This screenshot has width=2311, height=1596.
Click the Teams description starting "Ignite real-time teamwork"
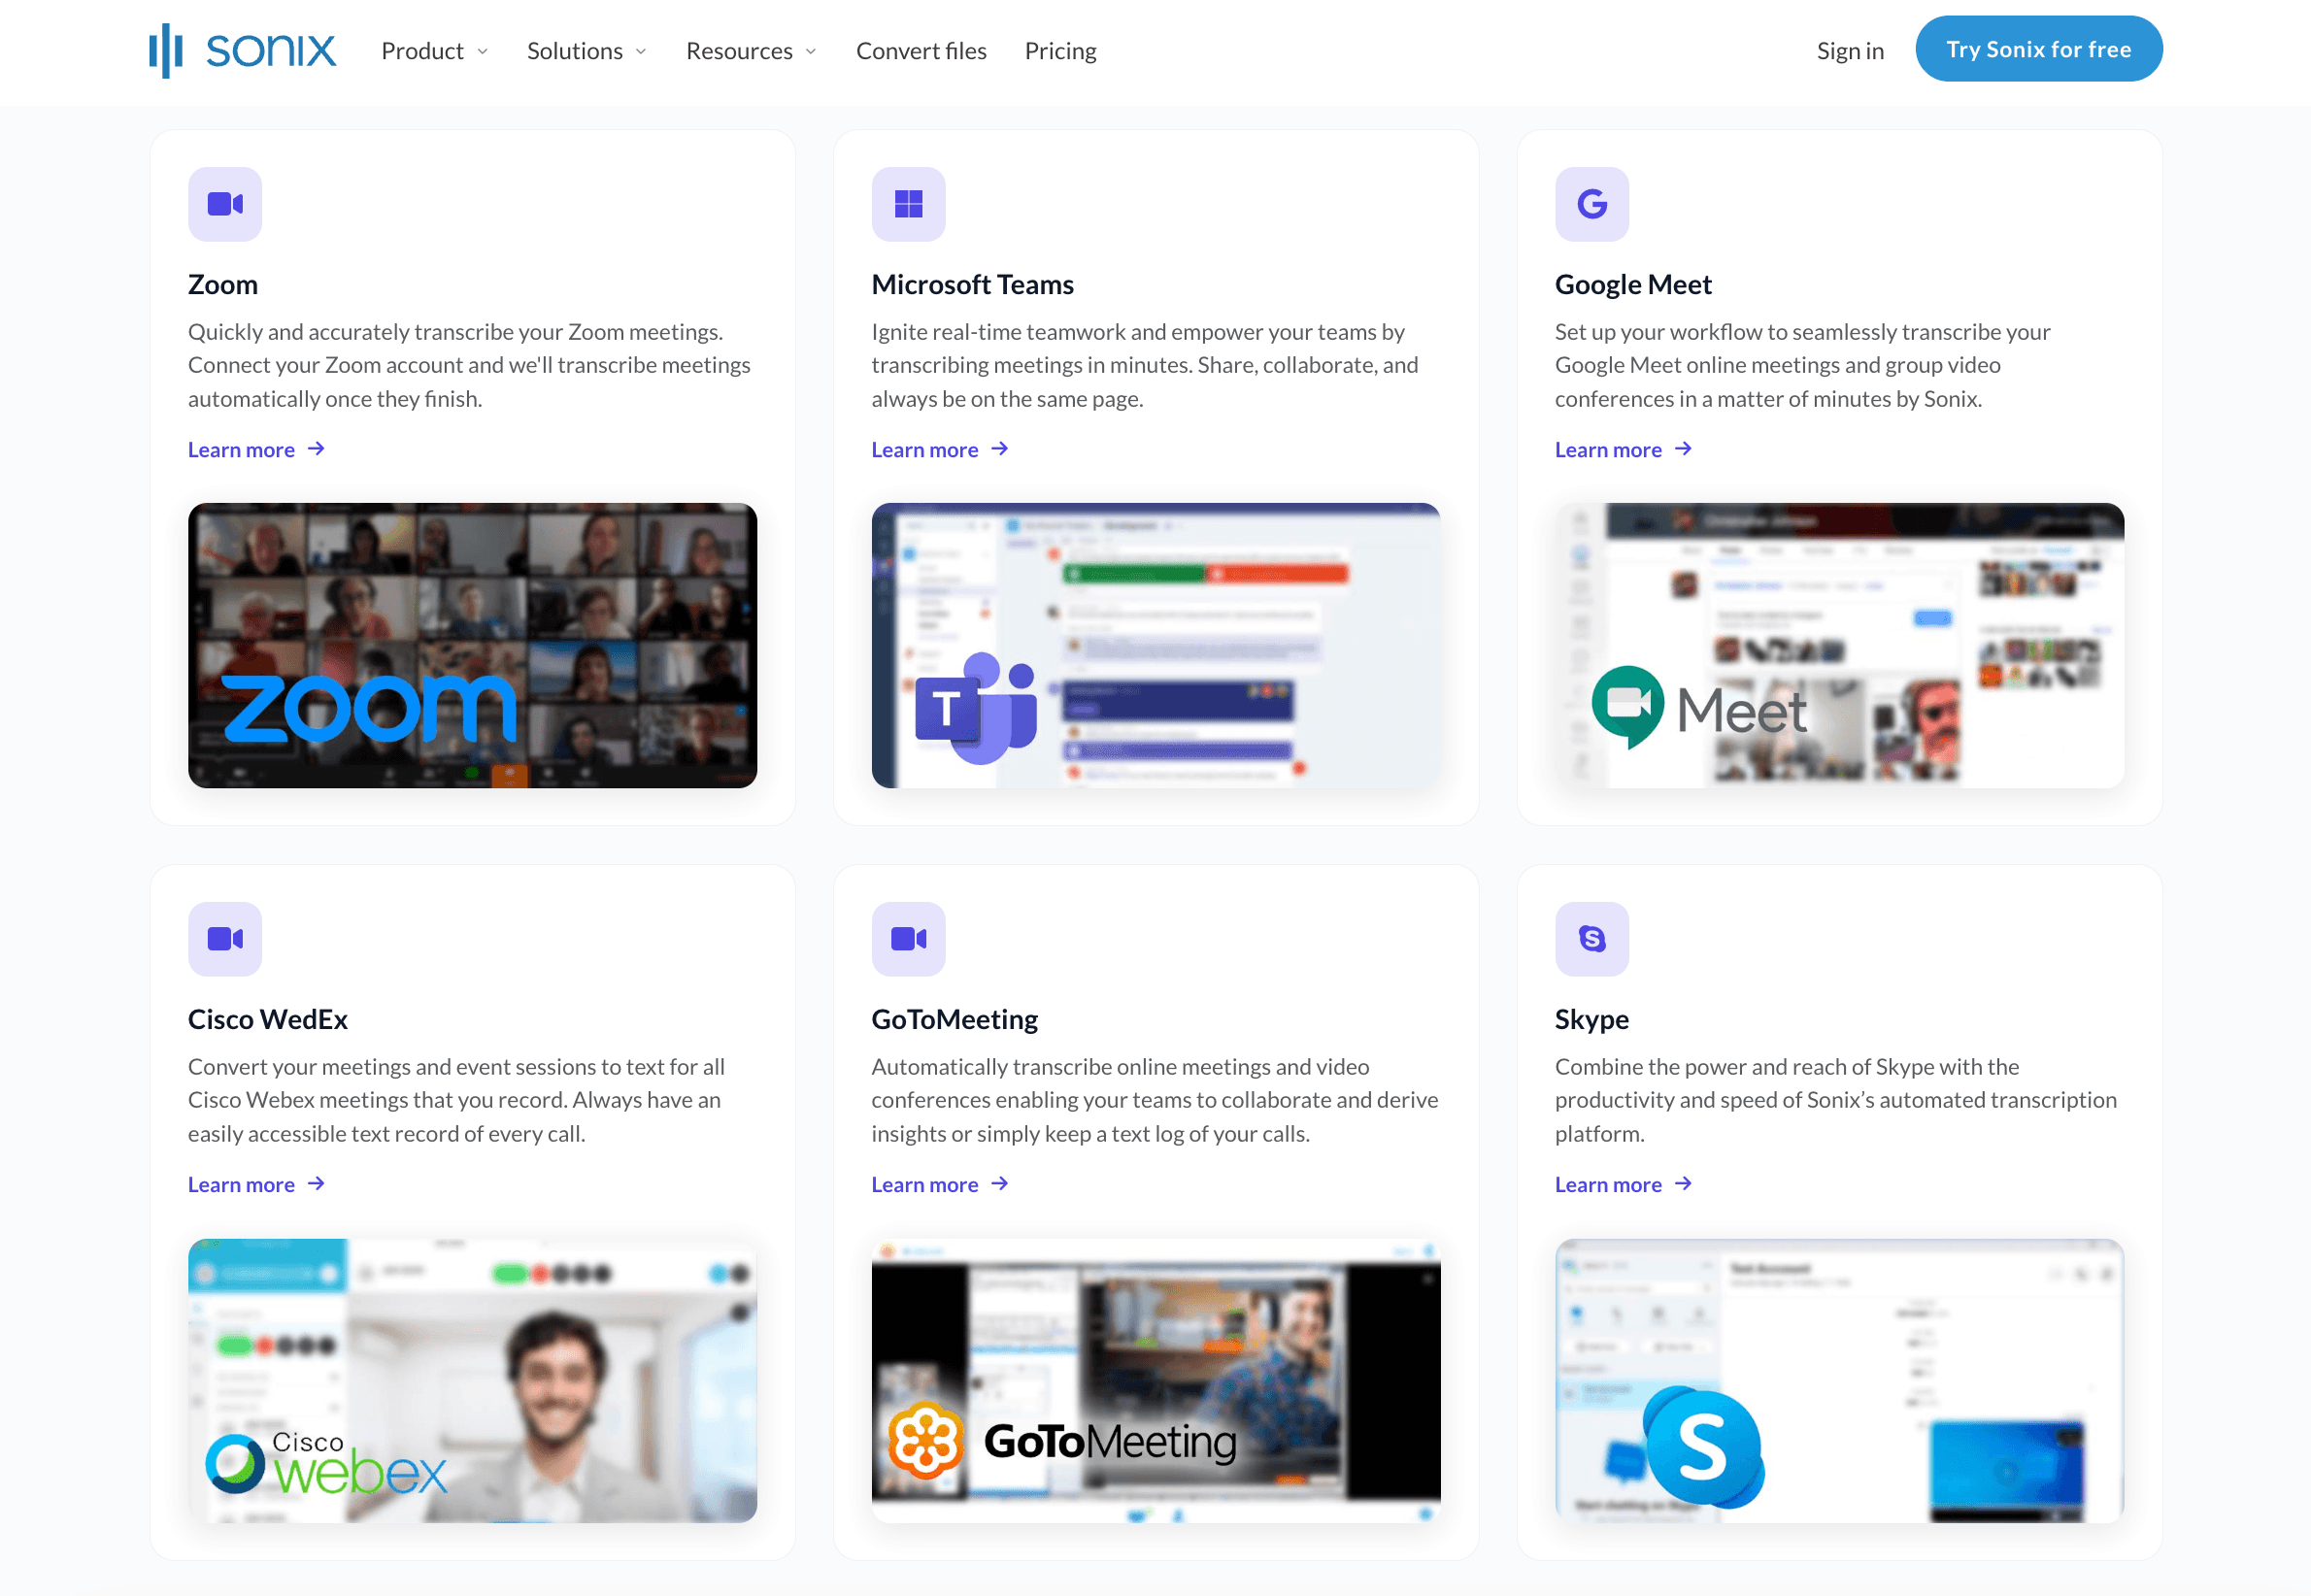pyautogui.click(x=1144, y=365)
